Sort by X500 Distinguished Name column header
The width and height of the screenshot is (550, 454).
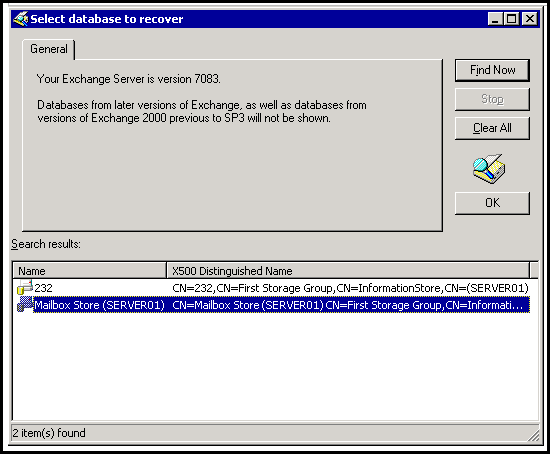348,271
